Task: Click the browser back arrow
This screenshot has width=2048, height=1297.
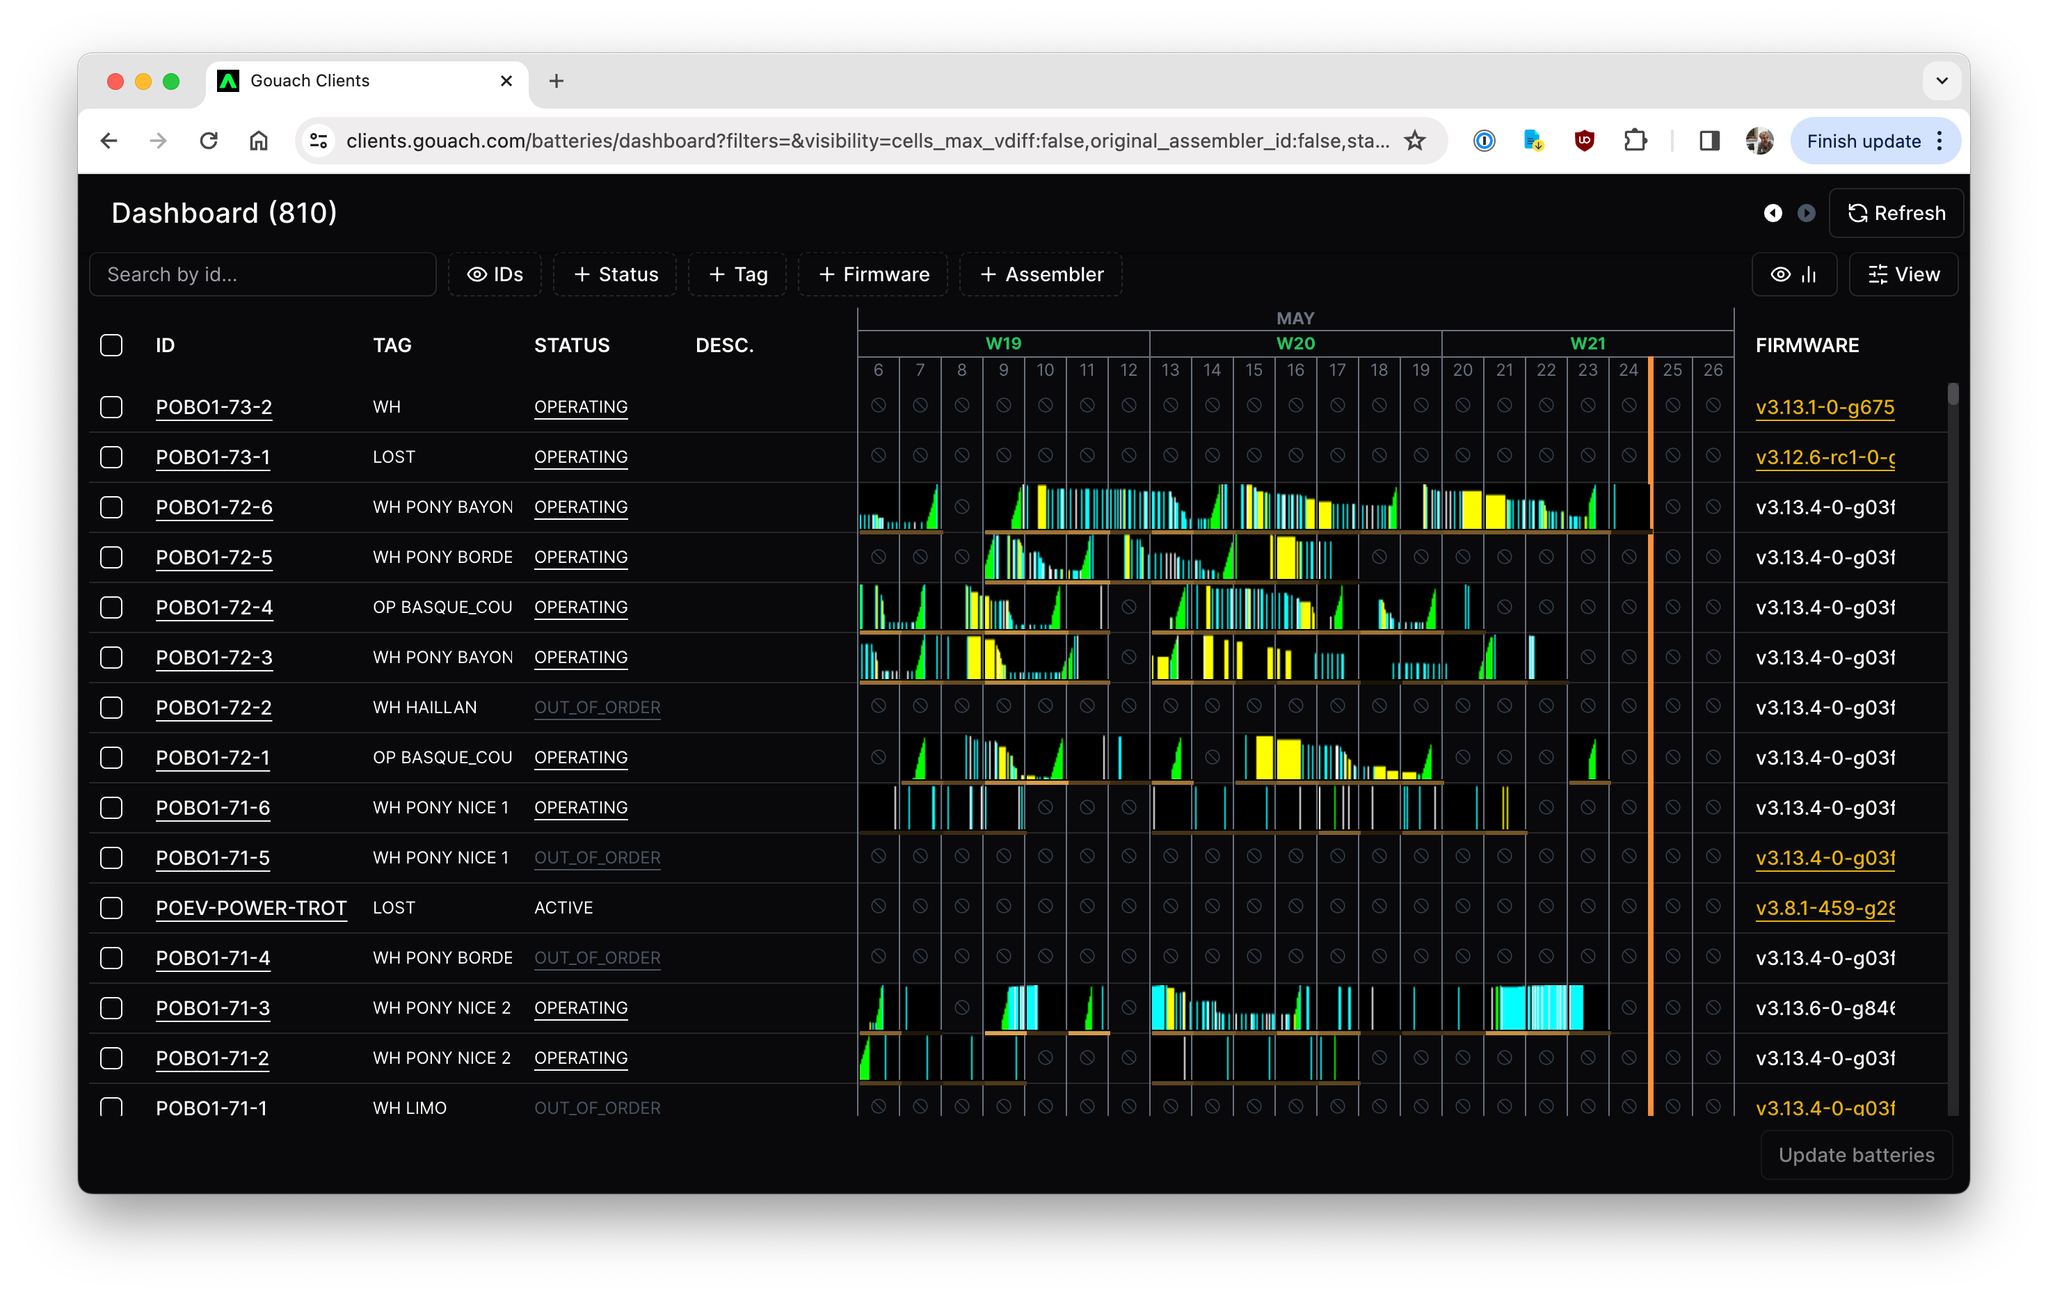Action: (x=109, y=141)
